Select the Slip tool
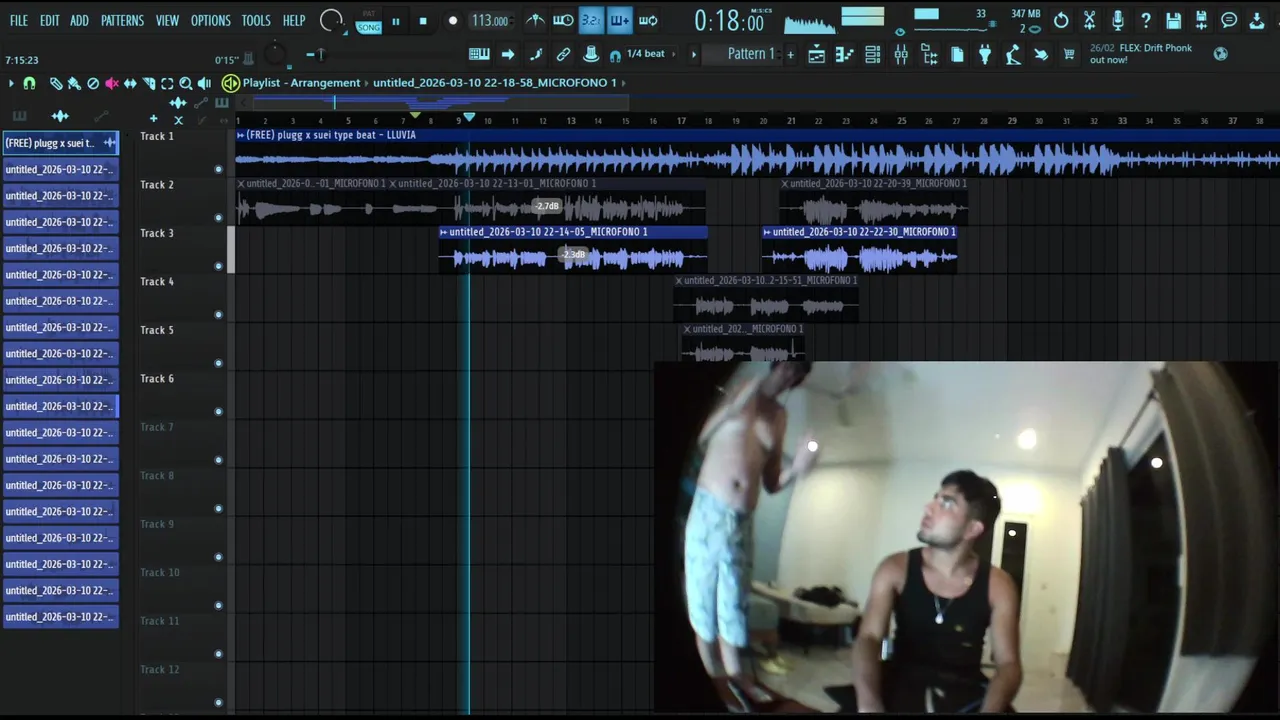Screen dimensions: 1280x720 tap(130, 84)
